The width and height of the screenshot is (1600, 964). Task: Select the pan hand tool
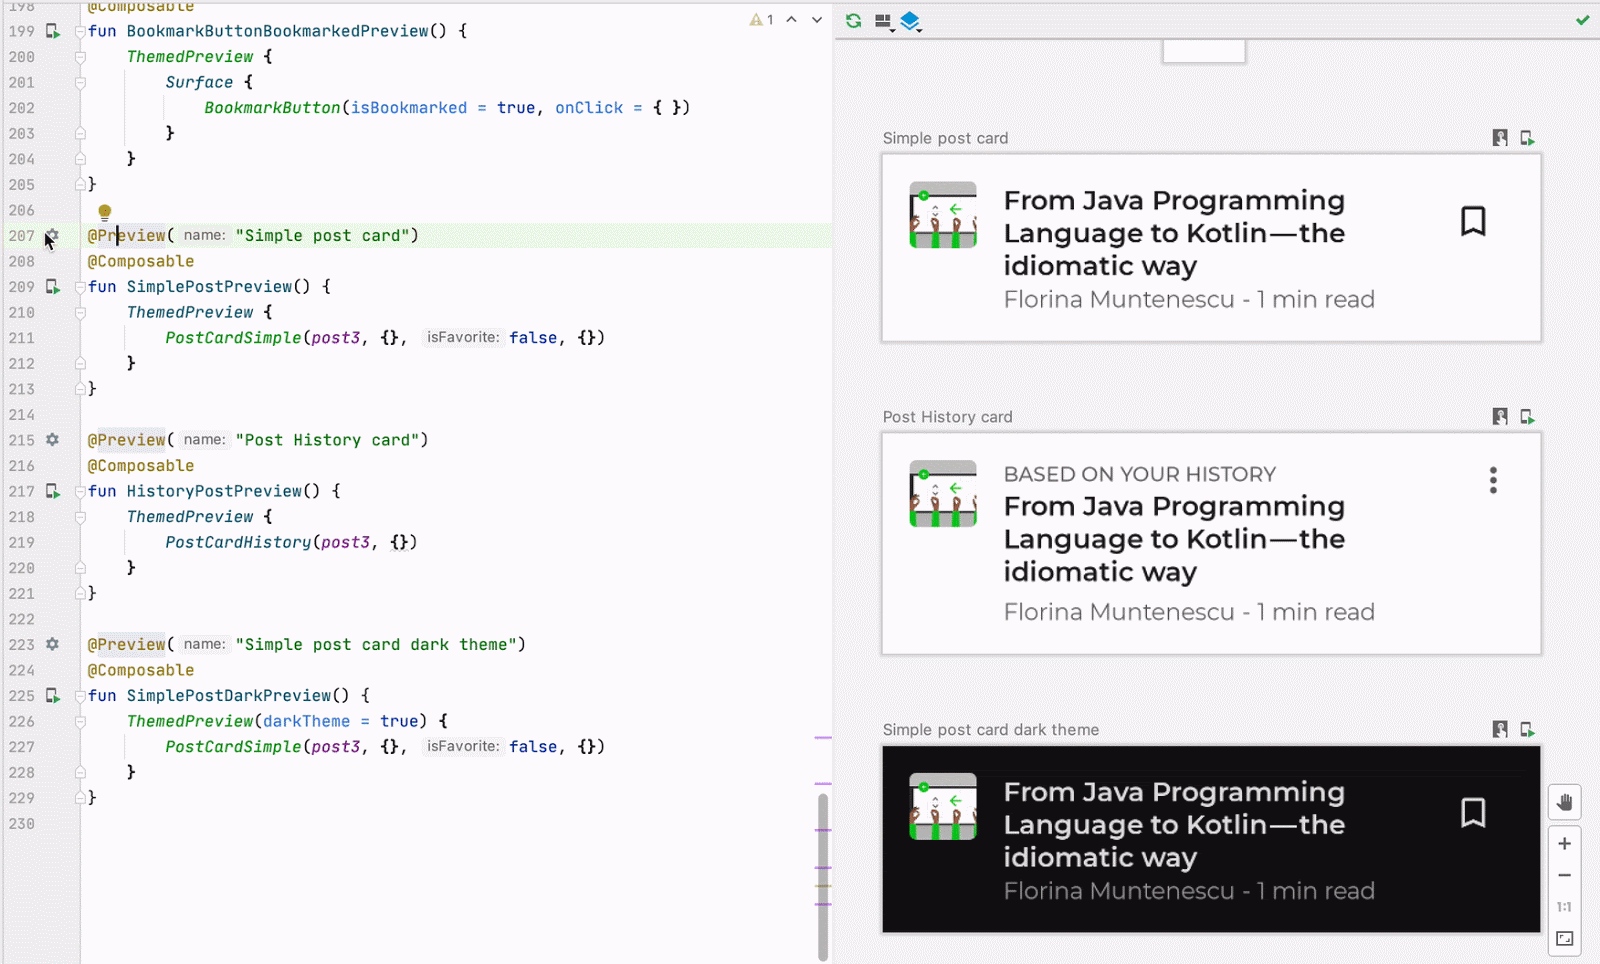[1565, 802]
